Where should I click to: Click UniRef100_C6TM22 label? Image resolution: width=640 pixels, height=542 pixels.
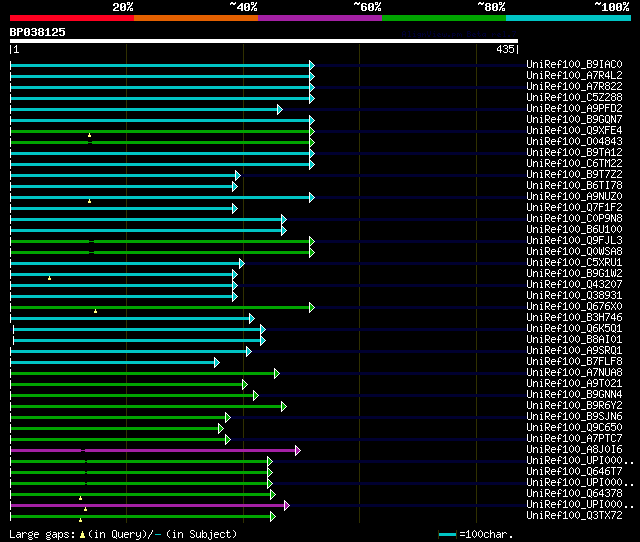tap(574, 164)
